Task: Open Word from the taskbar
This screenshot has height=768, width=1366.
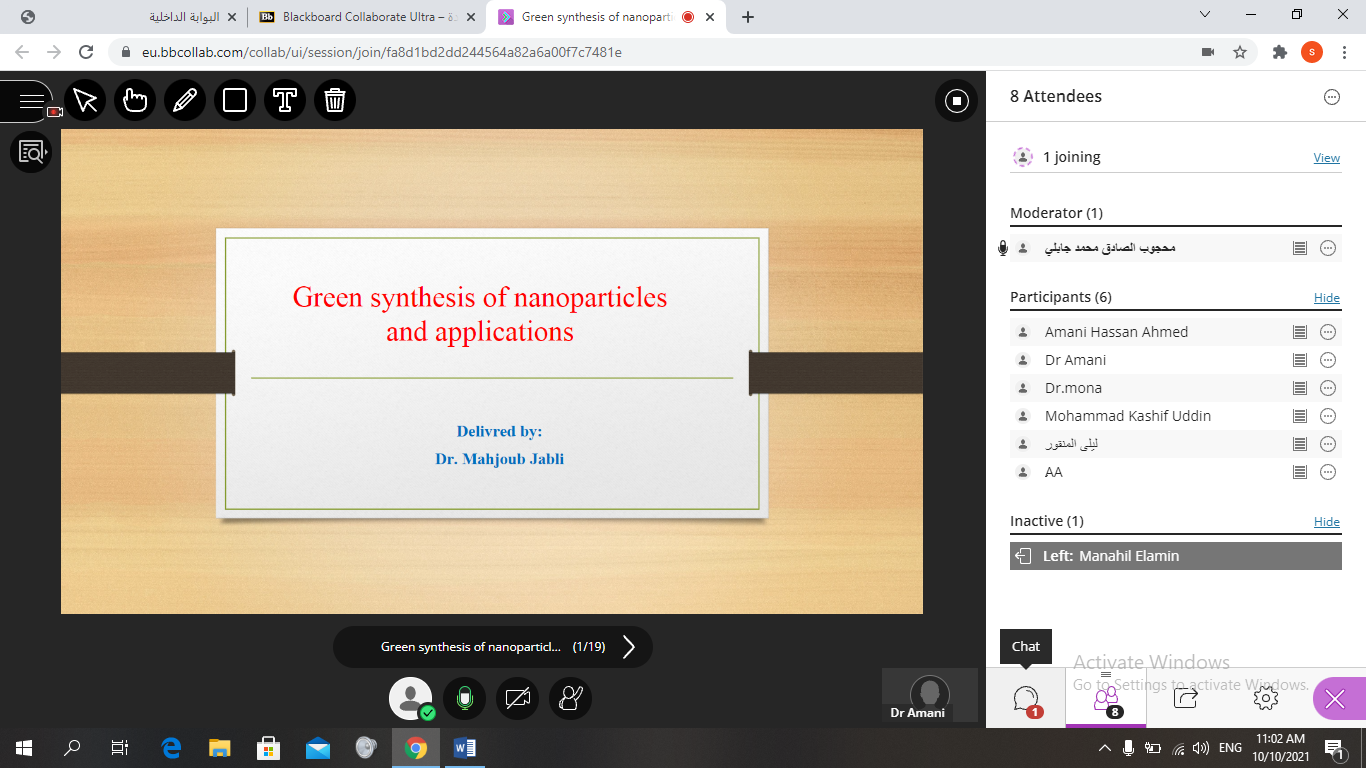Action: (x=465, y=747)
